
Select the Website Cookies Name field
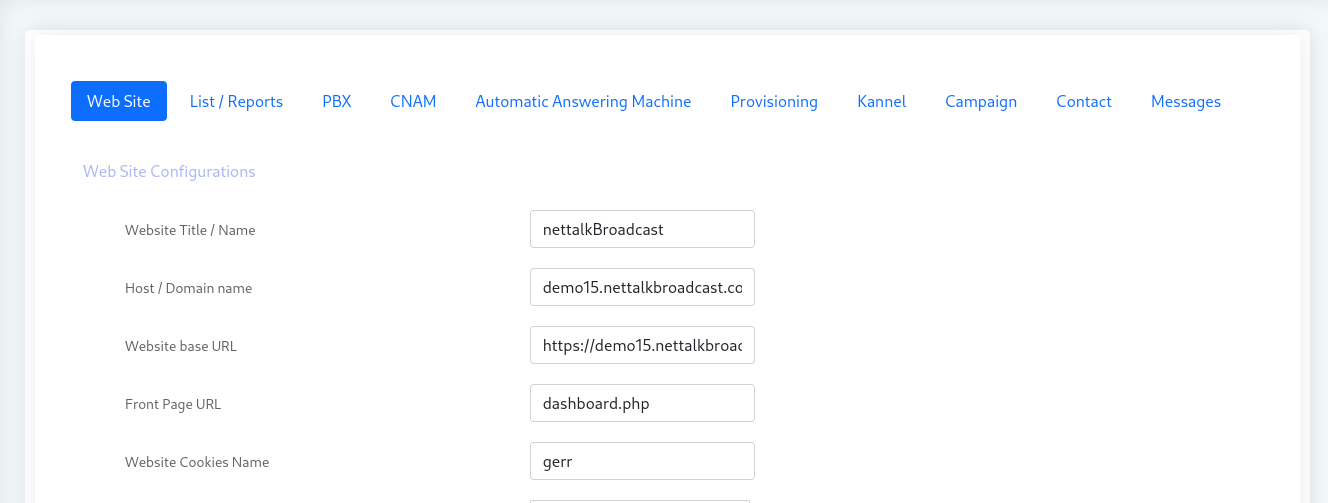pos(642,461)
